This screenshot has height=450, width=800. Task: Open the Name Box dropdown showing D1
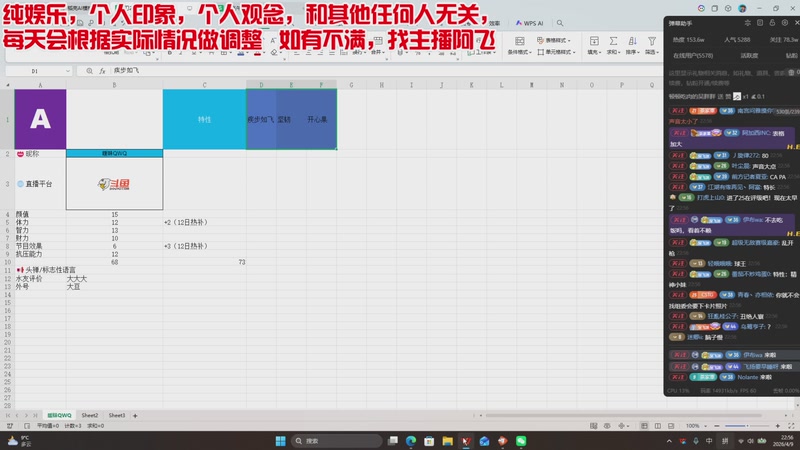(x=68, y=71)
